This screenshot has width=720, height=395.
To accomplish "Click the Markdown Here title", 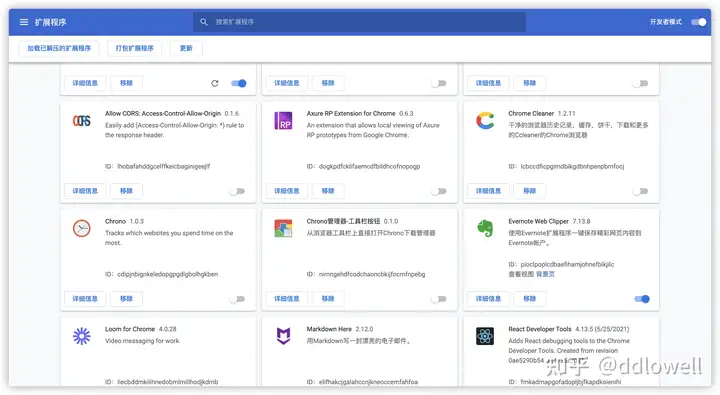I will pyautogui.click(x=329, y=329).
